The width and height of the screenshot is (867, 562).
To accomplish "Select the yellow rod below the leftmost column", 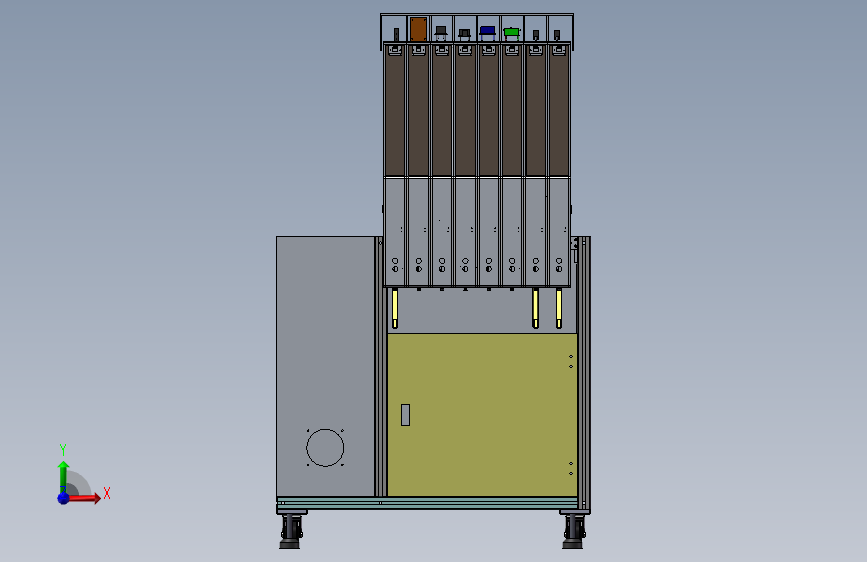I will [x=395, y=308].
